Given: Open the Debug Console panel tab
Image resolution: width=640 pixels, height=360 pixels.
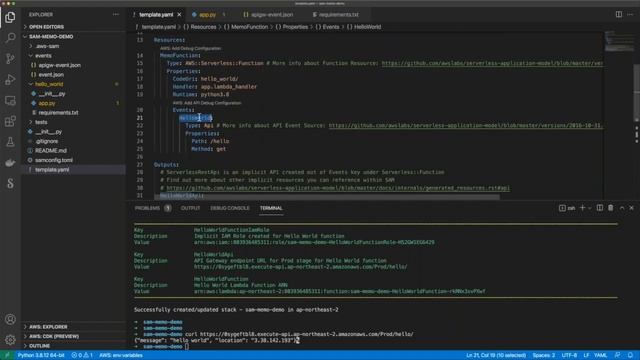Looking at the screenshot, I should 230,208.
